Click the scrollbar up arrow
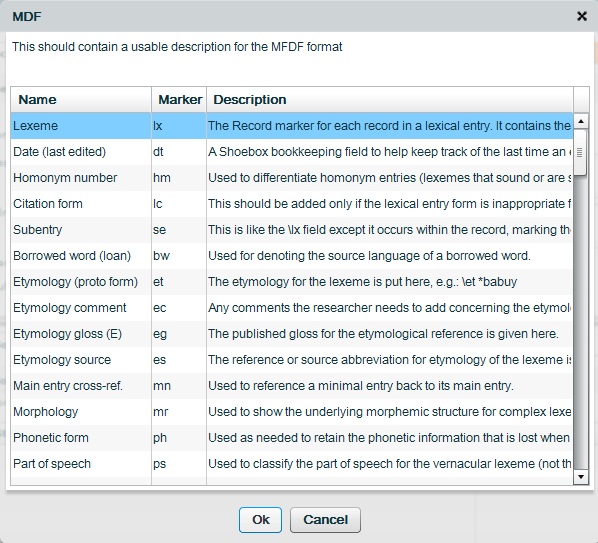This screenshot has width=598, height=543. tap(581, 122)
